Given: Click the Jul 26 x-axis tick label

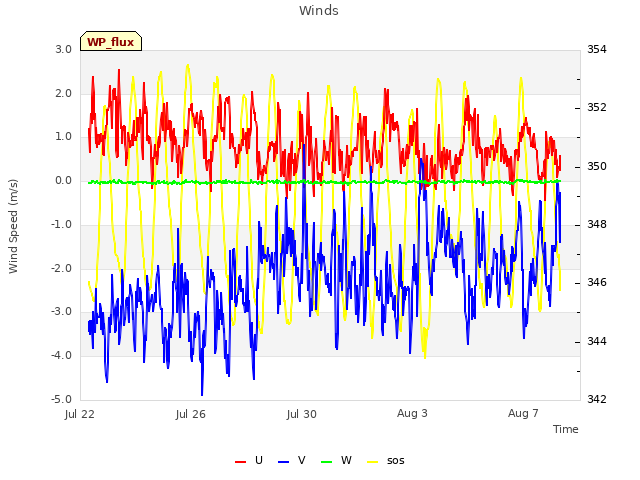Looking at the screenshot, I should pyautogui.click(x=191, y=414).
